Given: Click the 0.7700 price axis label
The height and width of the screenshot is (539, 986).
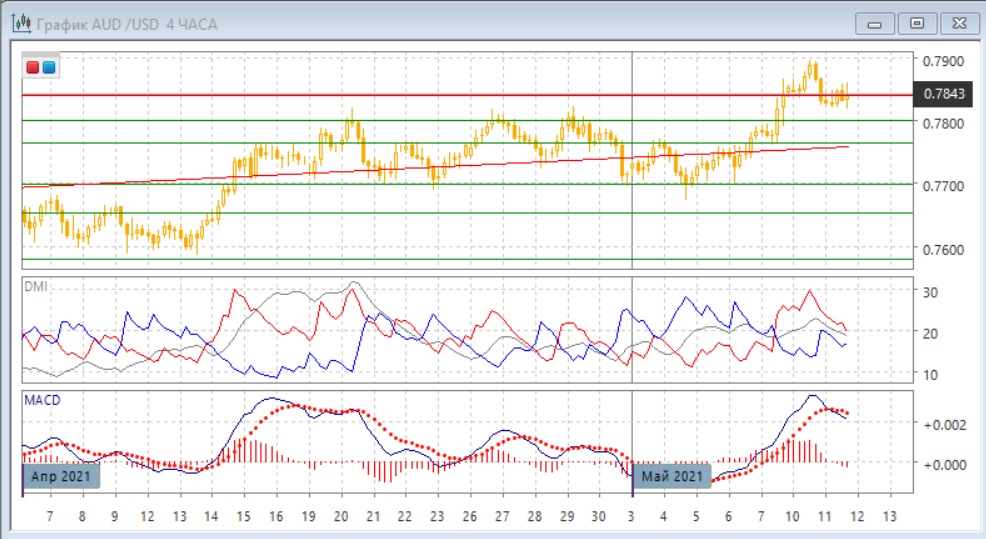Looking at the screenshot, I should 943,186.
